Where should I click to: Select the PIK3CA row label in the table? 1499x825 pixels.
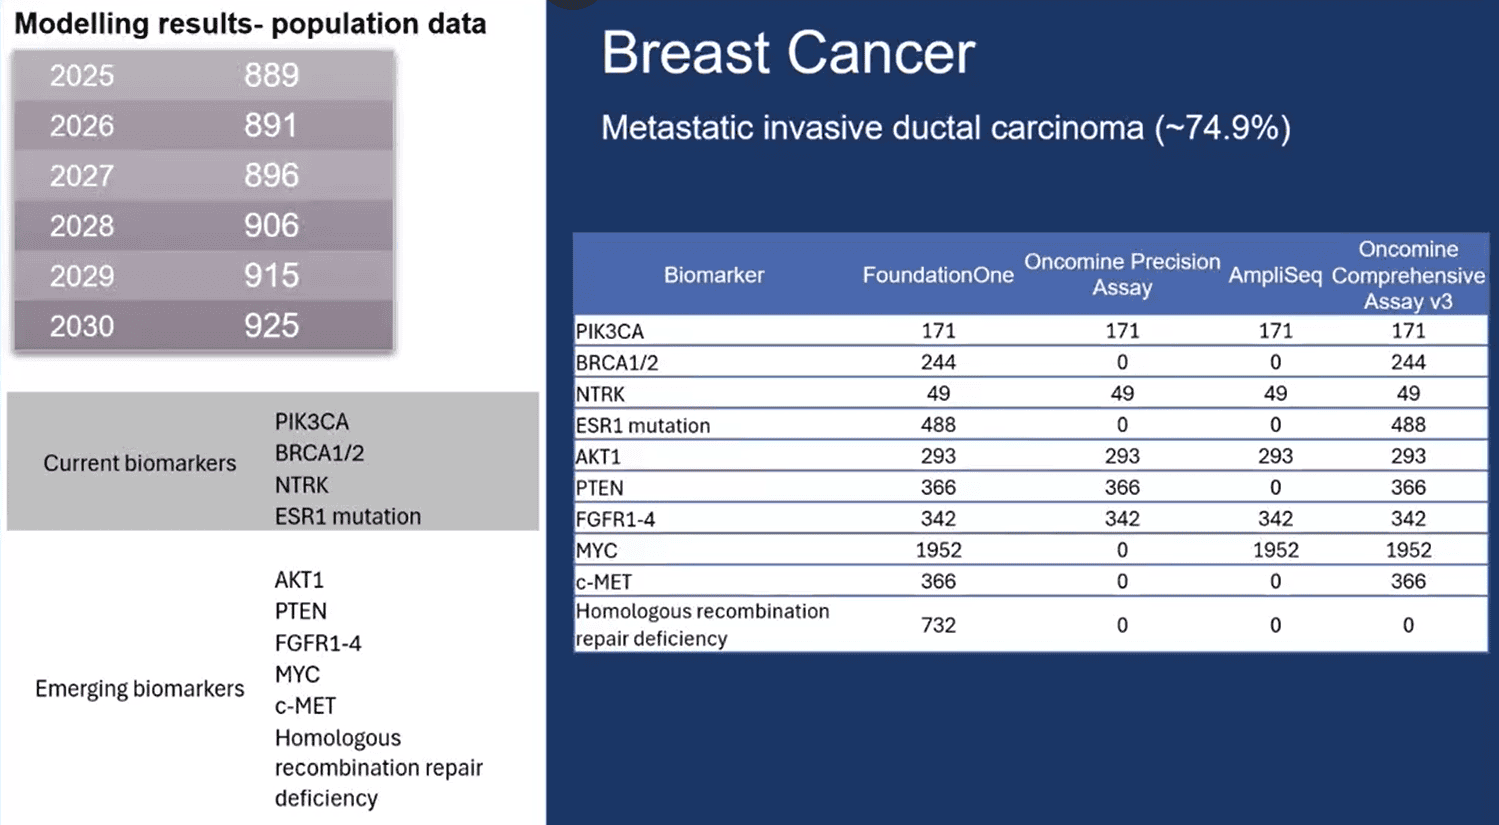pos(610,331)
